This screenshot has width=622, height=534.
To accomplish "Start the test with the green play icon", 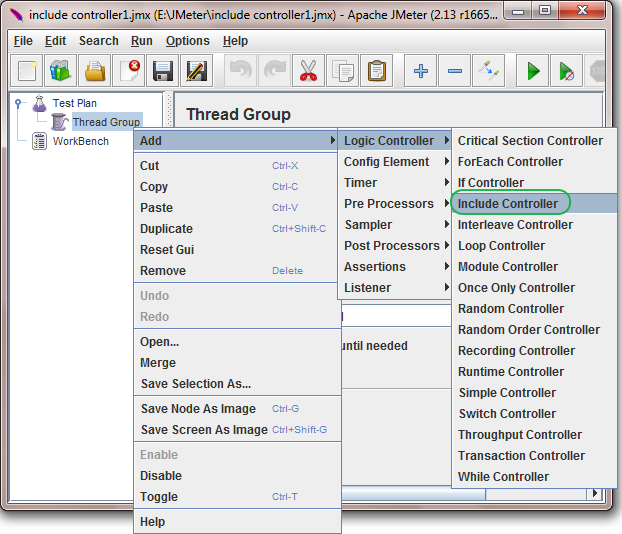I will [532, 71].
